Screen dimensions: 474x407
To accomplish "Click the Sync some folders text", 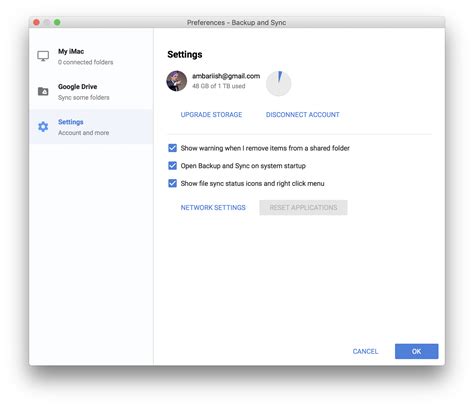I will click(x=84, y=97).
